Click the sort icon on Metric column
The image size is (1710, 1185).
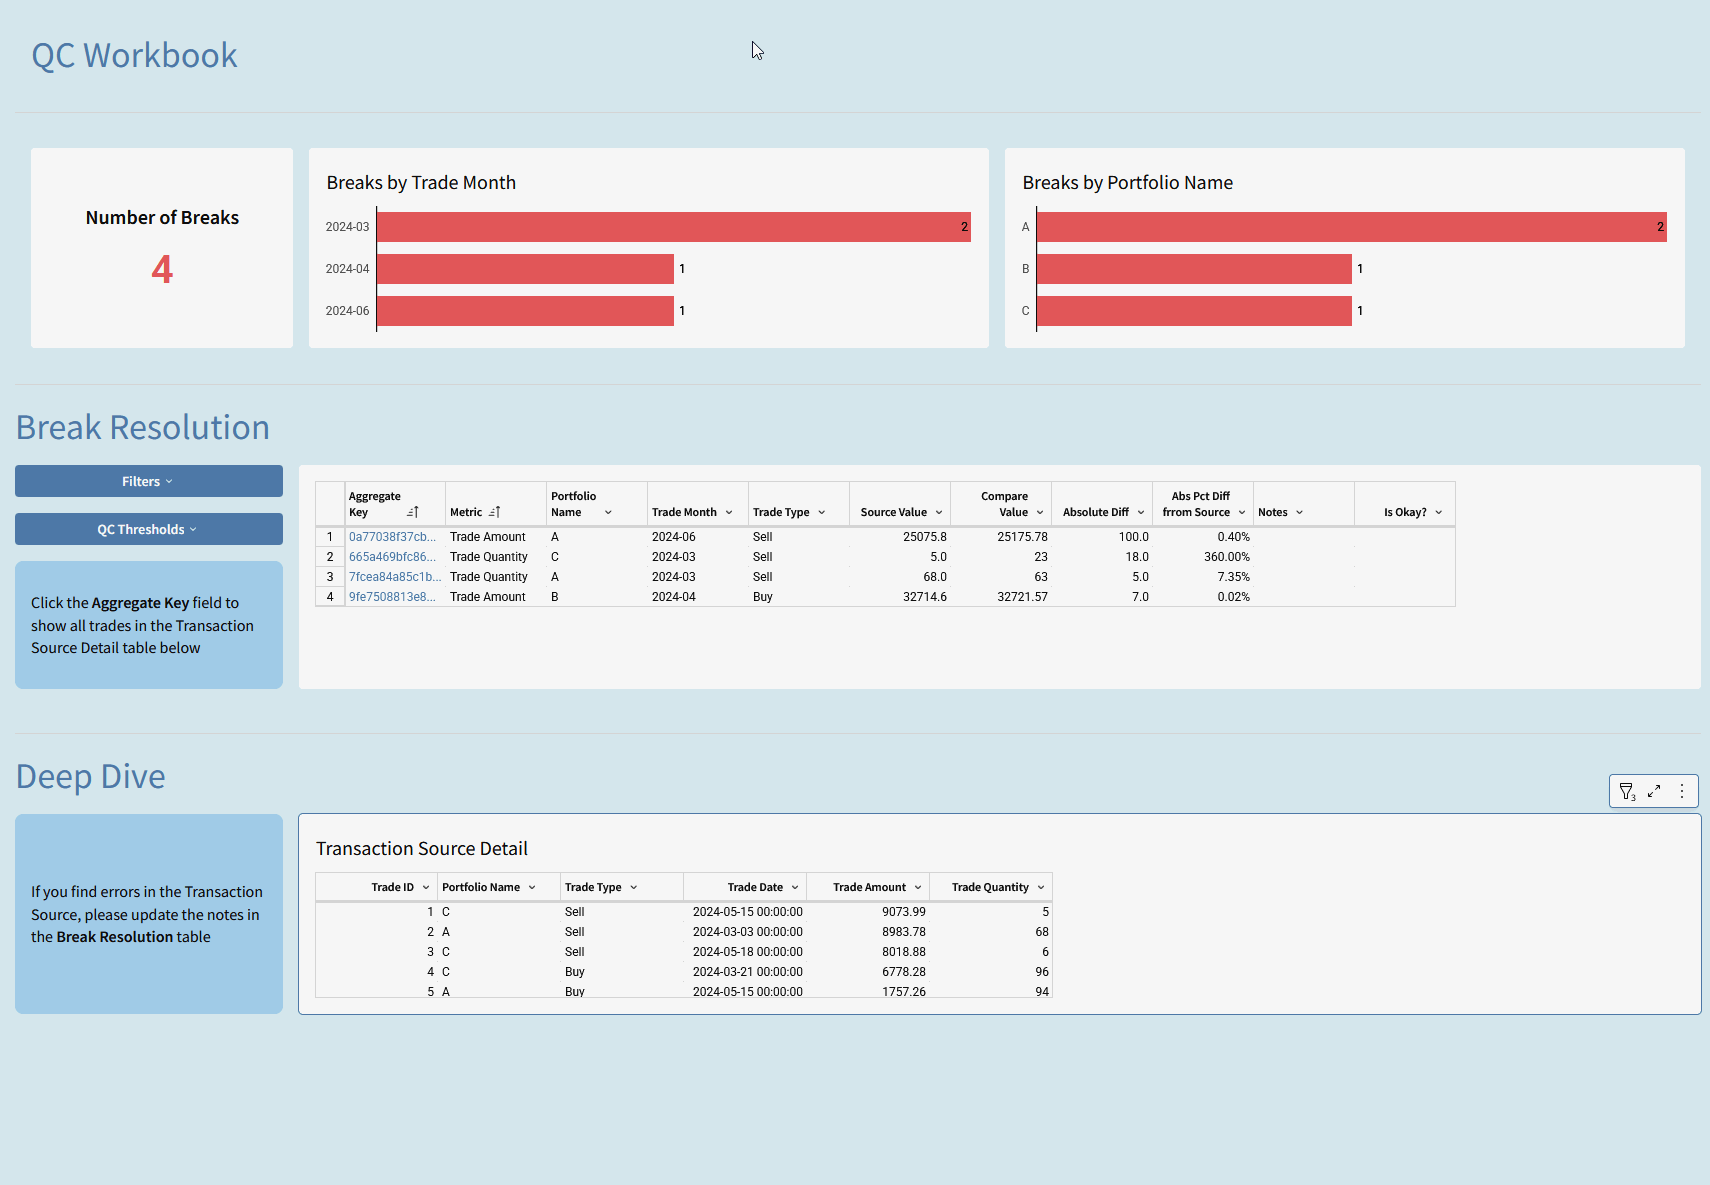(x=494, y=512)
